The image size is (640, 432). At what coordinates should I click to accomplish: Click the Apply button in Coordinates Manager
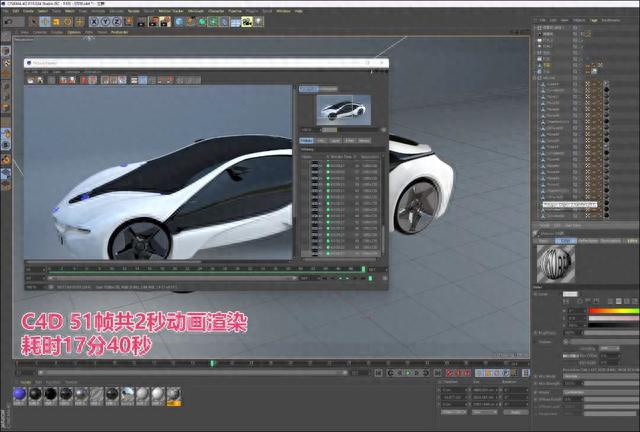pos(516,412)
